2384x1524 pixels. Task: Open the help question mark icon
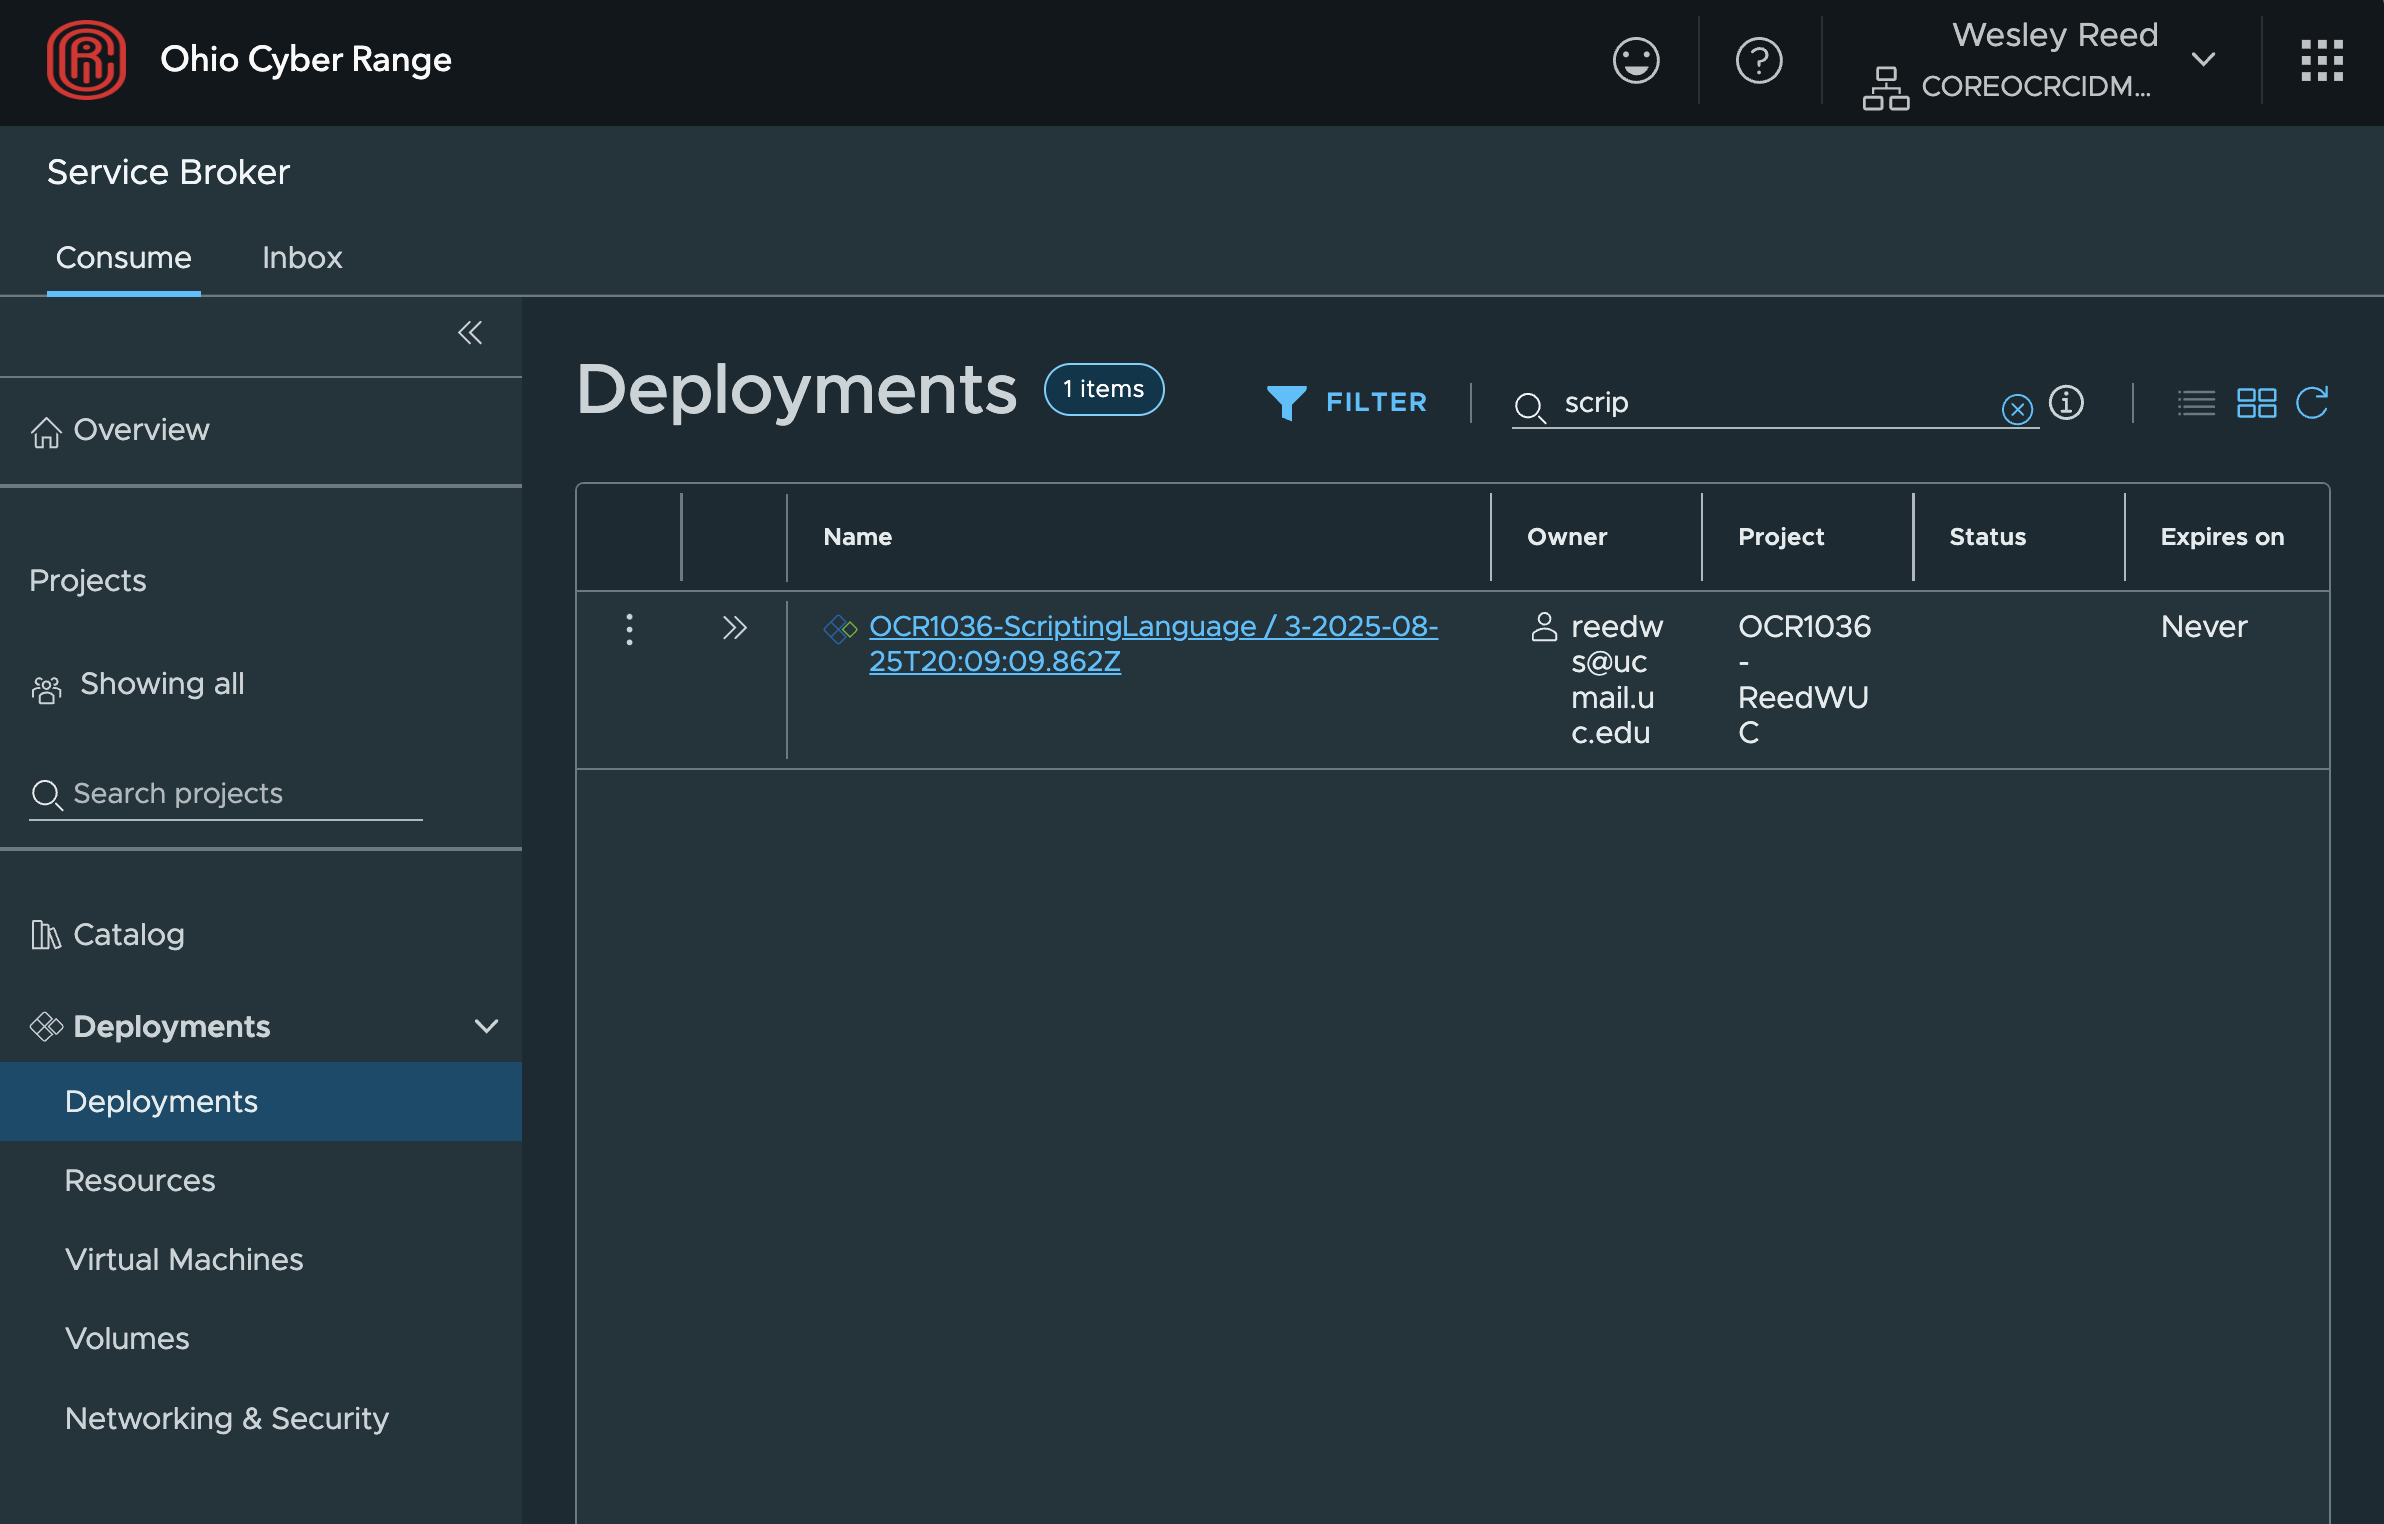pos(1759,60)
